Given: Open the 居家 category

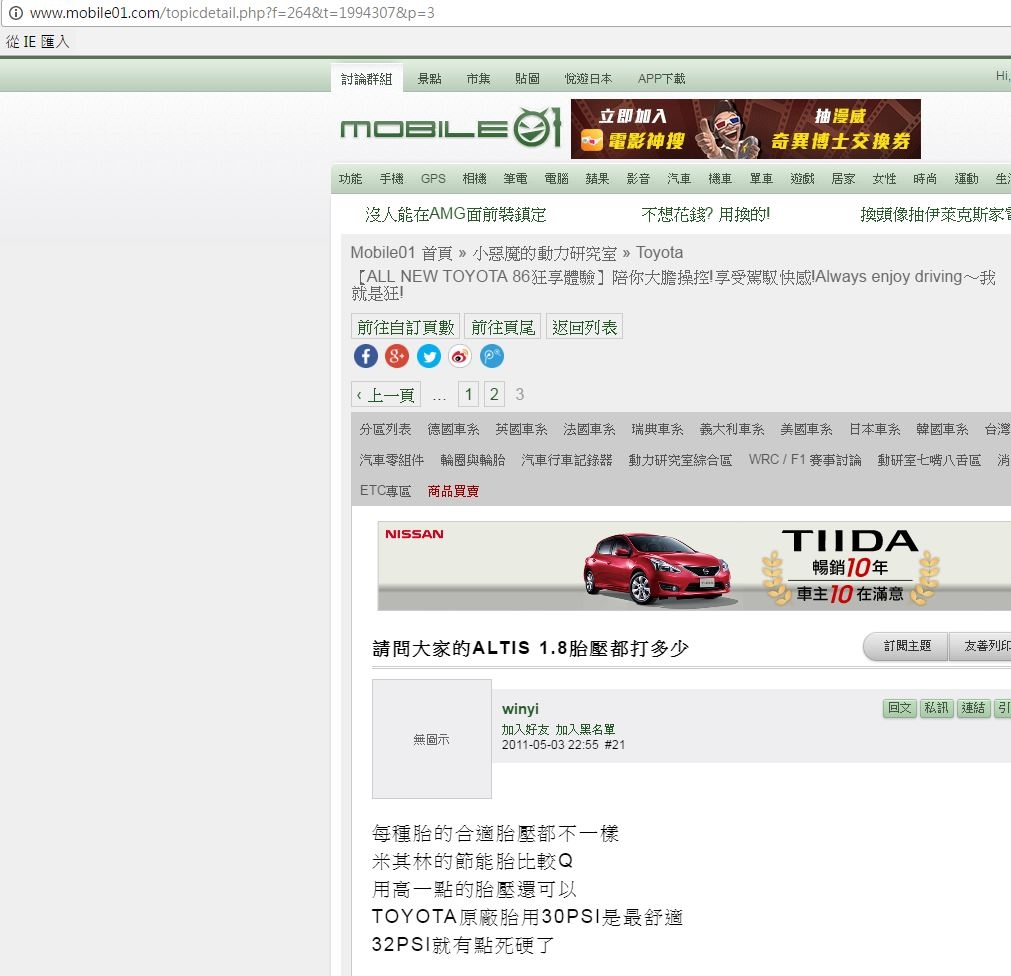Looking at the screenshot, I should point(843,179).
